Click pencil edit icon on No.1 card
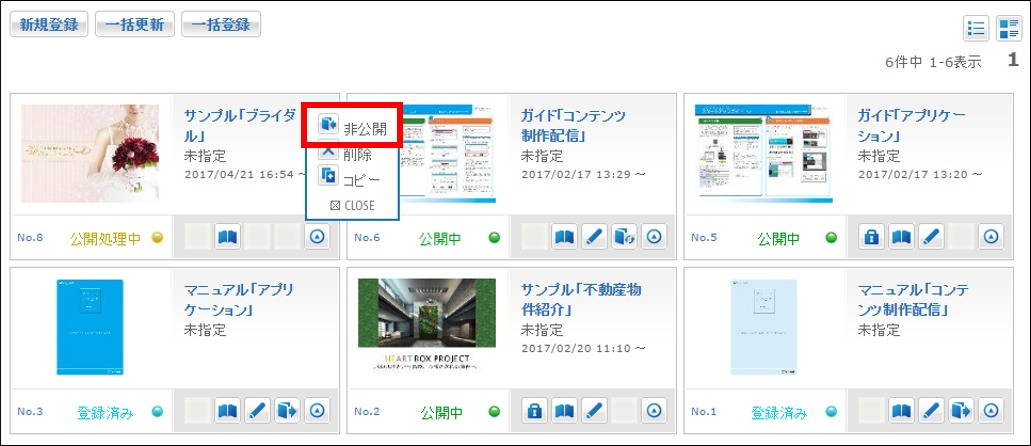This screenshot has width=1031, height=446. click(931, 411)
